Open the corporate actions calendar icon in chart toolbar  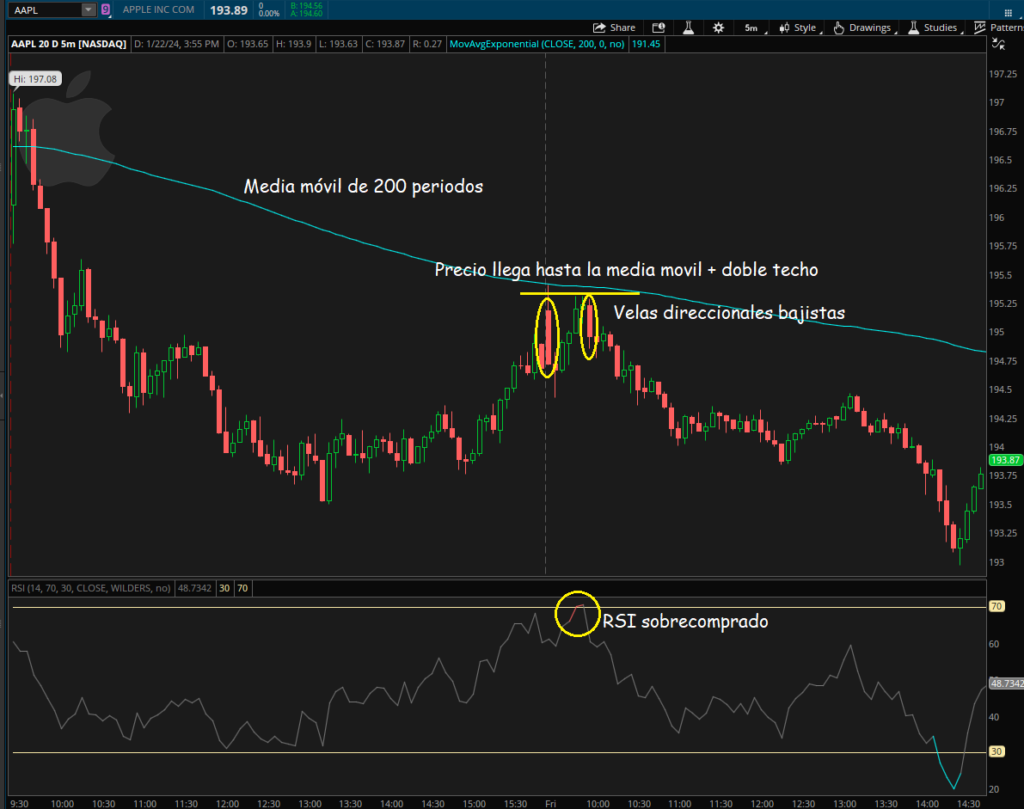click(x=658, y=27)
